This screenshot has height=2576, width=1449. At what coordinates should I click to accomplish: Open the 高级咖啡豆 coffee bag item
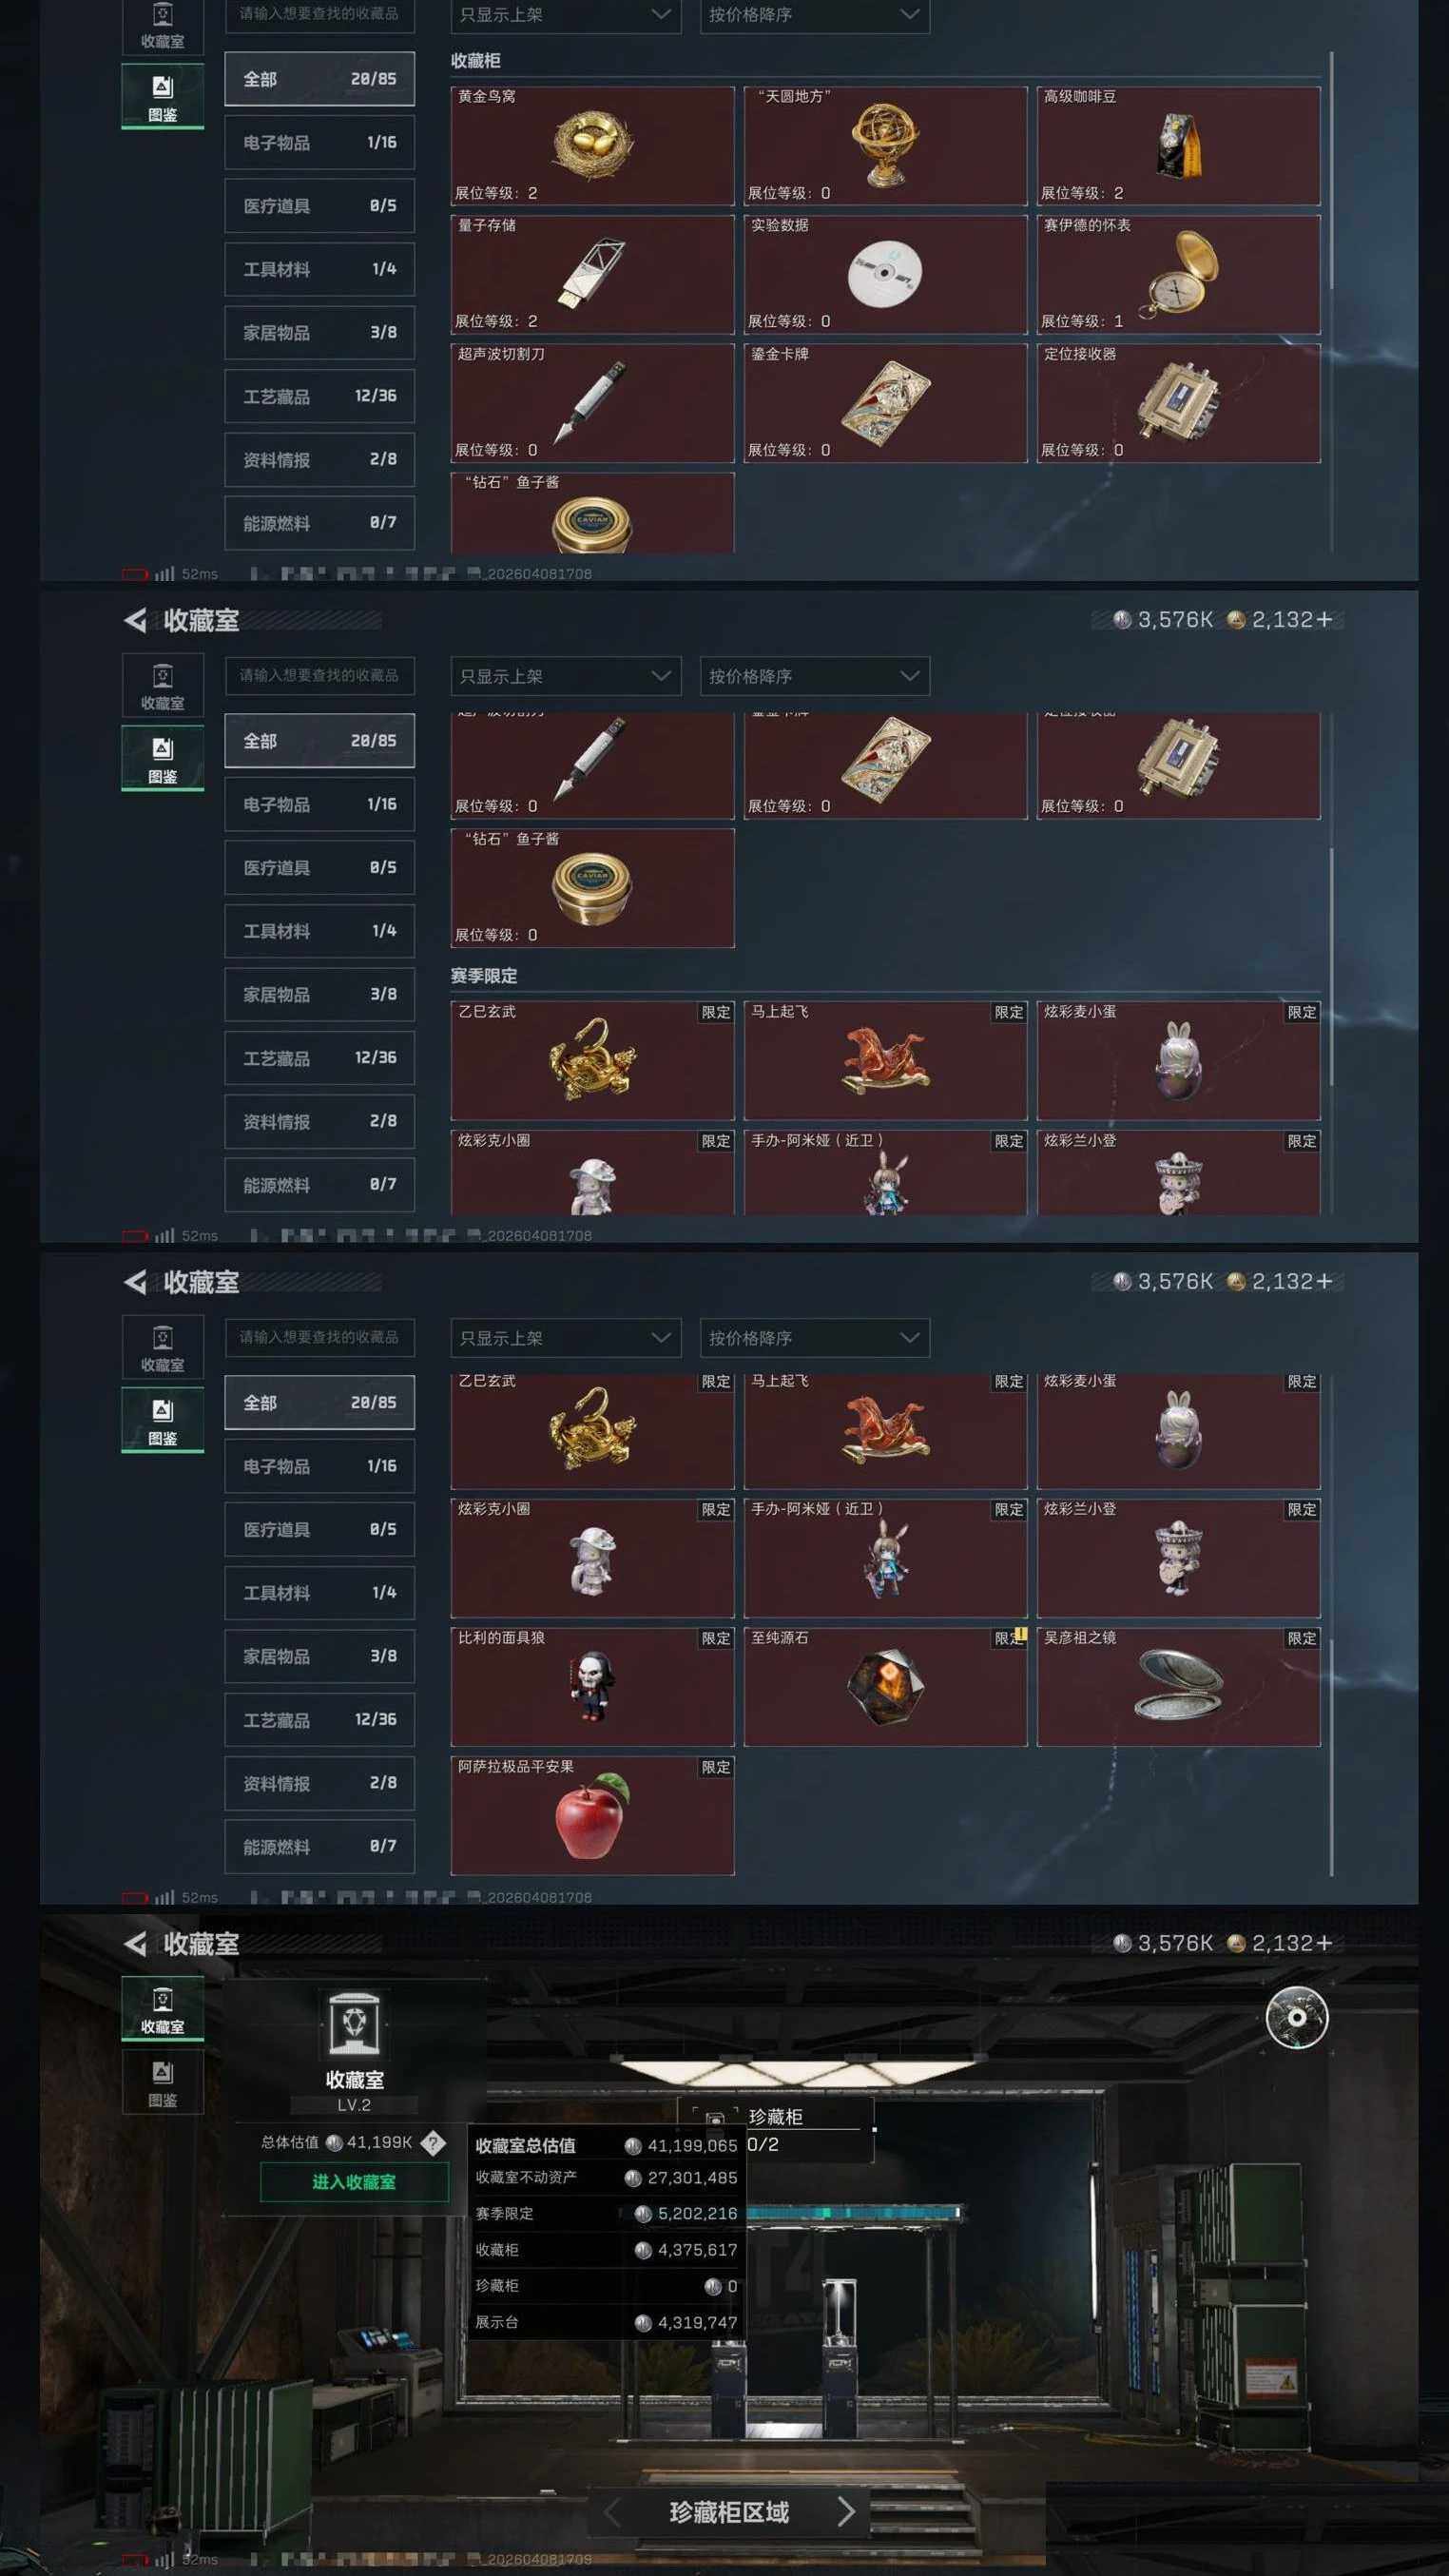tap(1178, 146)
